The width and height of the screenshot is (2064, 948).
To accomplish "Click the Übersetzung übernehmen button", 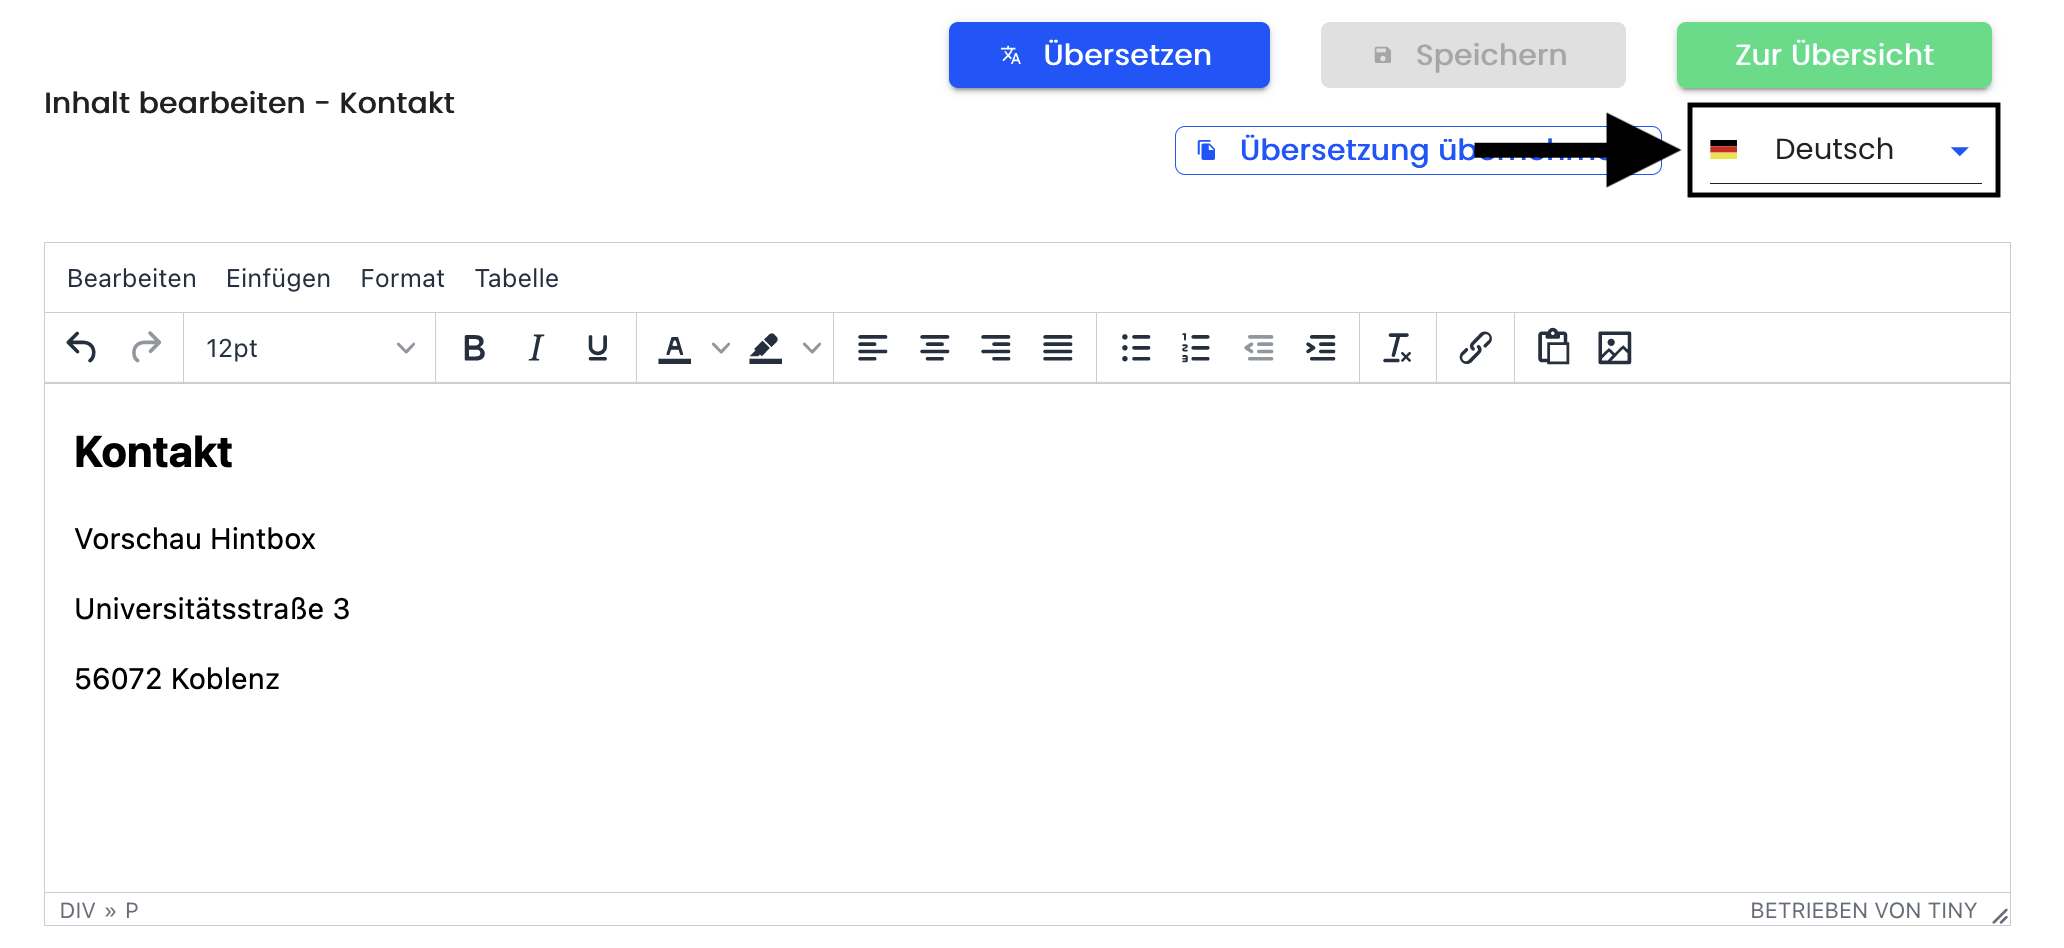I will coord(1418,150).
